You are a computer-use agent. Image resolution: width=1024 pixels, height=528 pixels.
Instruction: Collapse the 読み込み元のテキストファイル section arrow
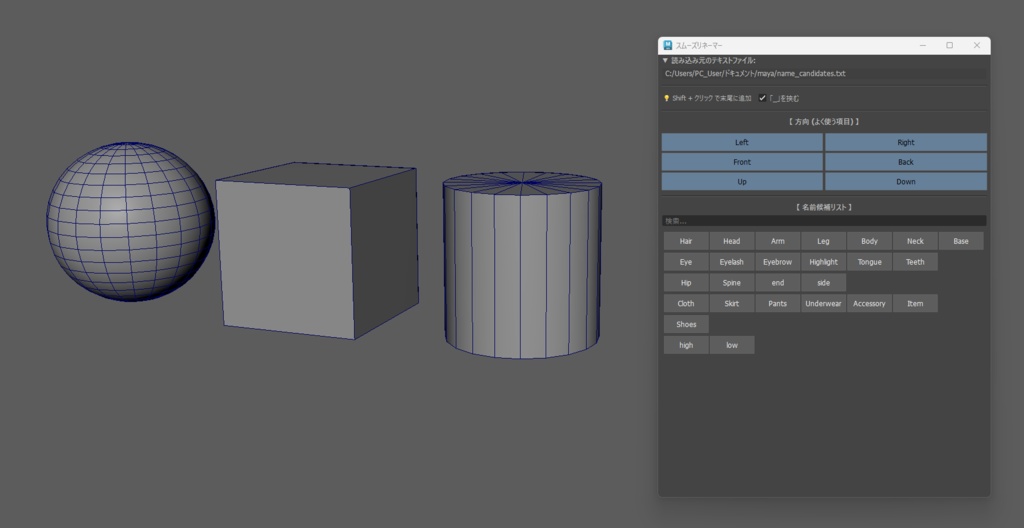coord(665,61)
